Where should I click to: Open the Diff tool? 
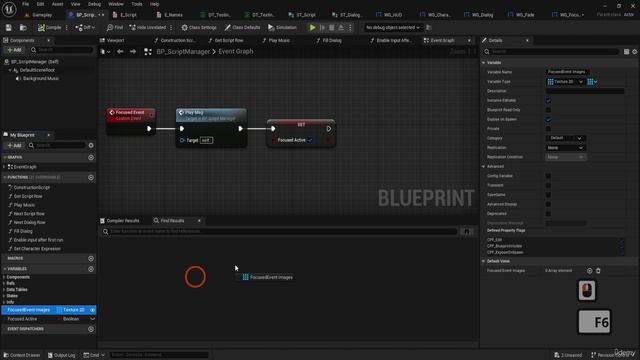(85, 27)
